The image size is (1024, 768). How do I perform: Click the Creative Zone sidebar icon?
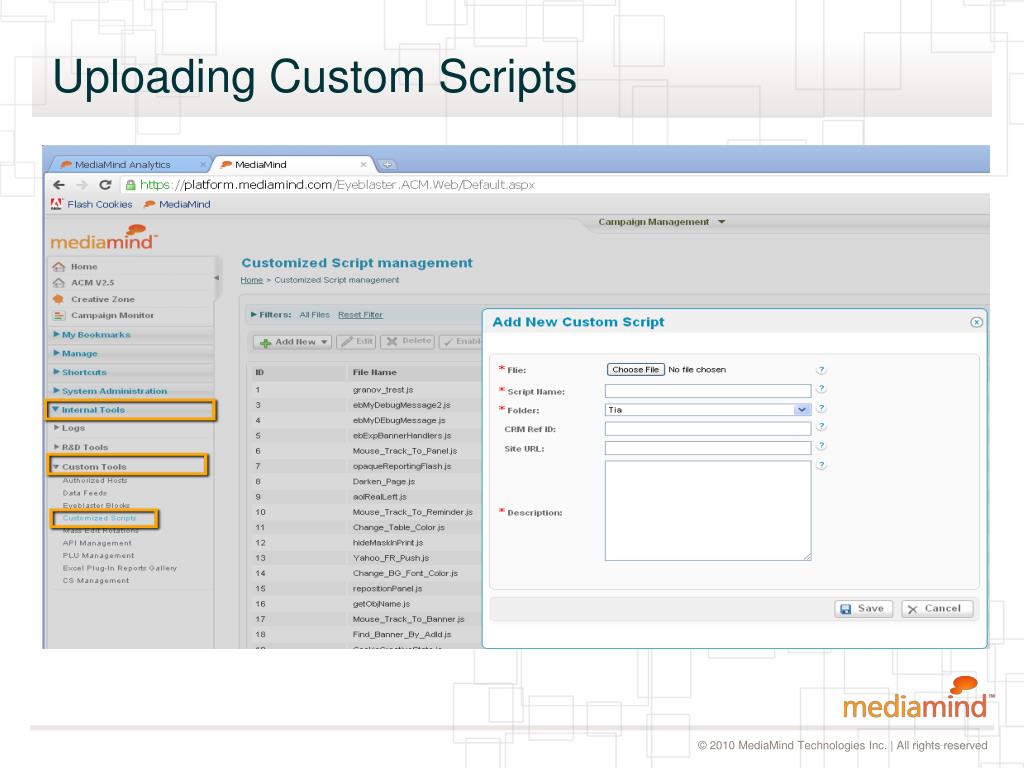point(58,299)
